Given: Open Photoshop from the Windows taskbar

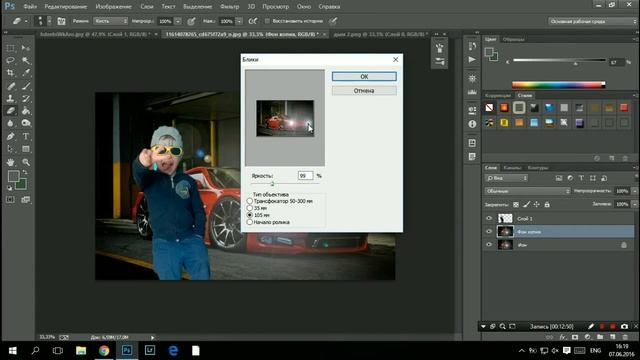Looking at the screenshot, I should click(x=127, y=351).
